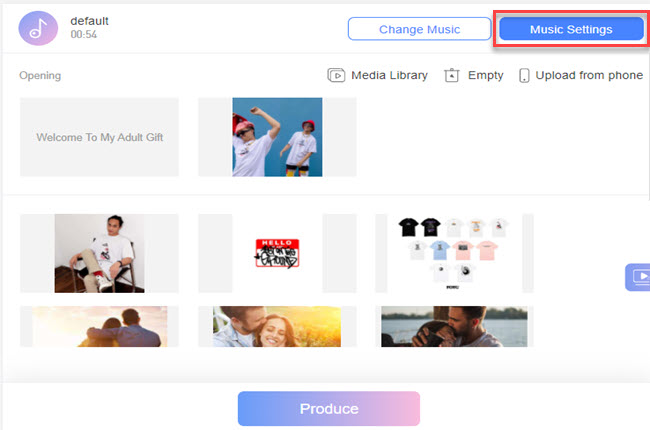Select the couple hugging at sunset thumbnail
Screen dimensions: 650x430
coord(99,326)
